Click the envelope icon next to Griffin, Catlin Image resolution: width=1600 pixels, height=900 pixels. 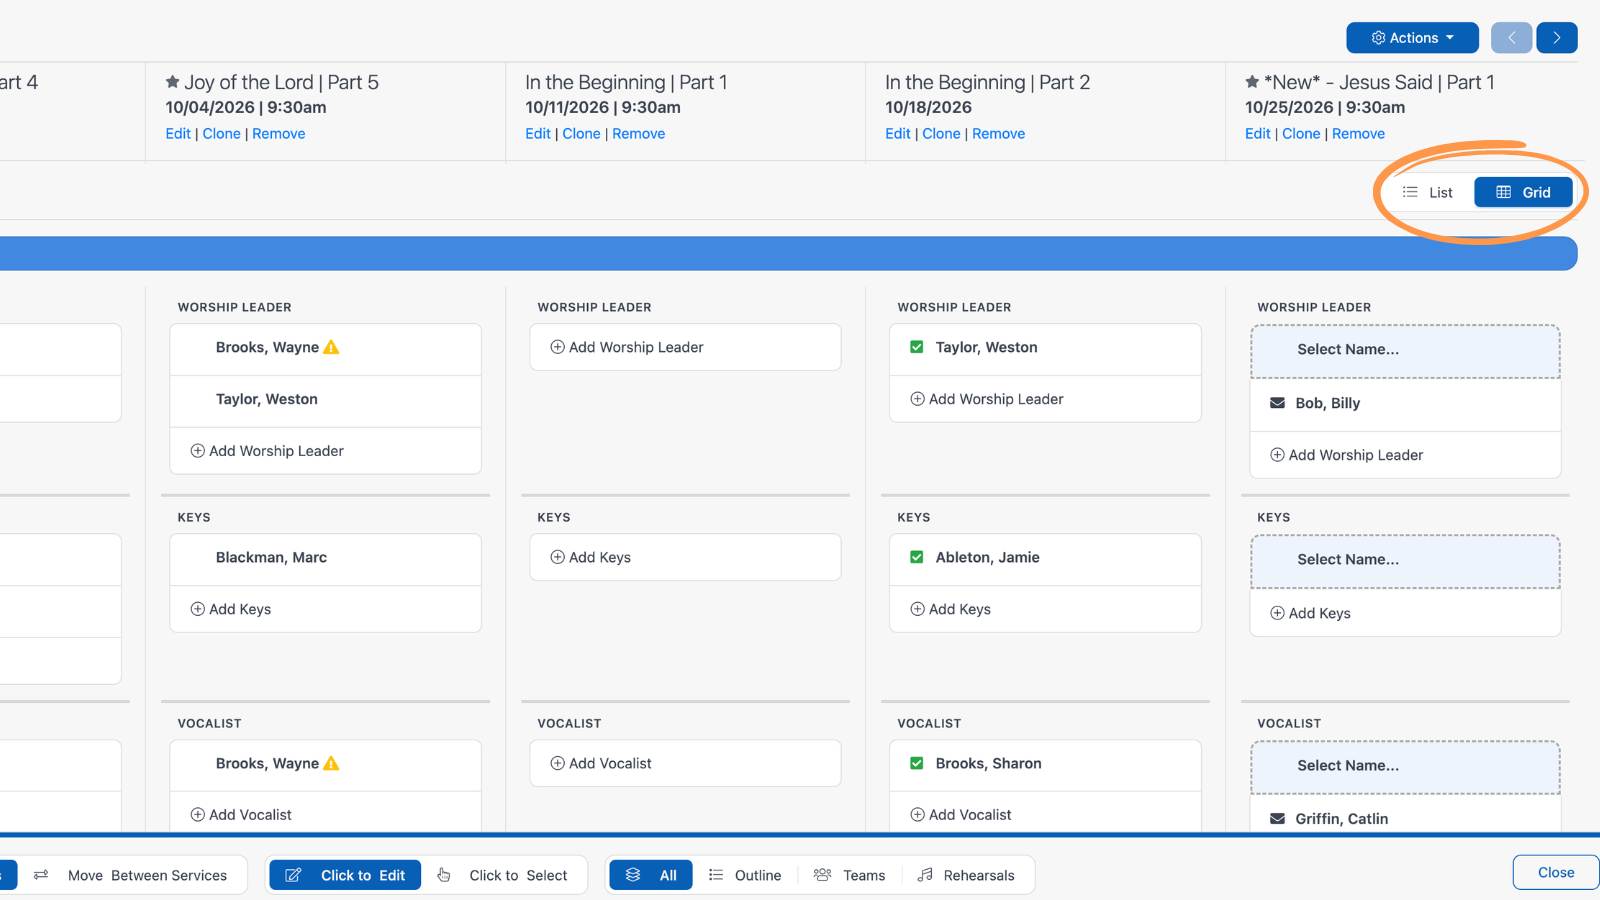pos(1277,818)
